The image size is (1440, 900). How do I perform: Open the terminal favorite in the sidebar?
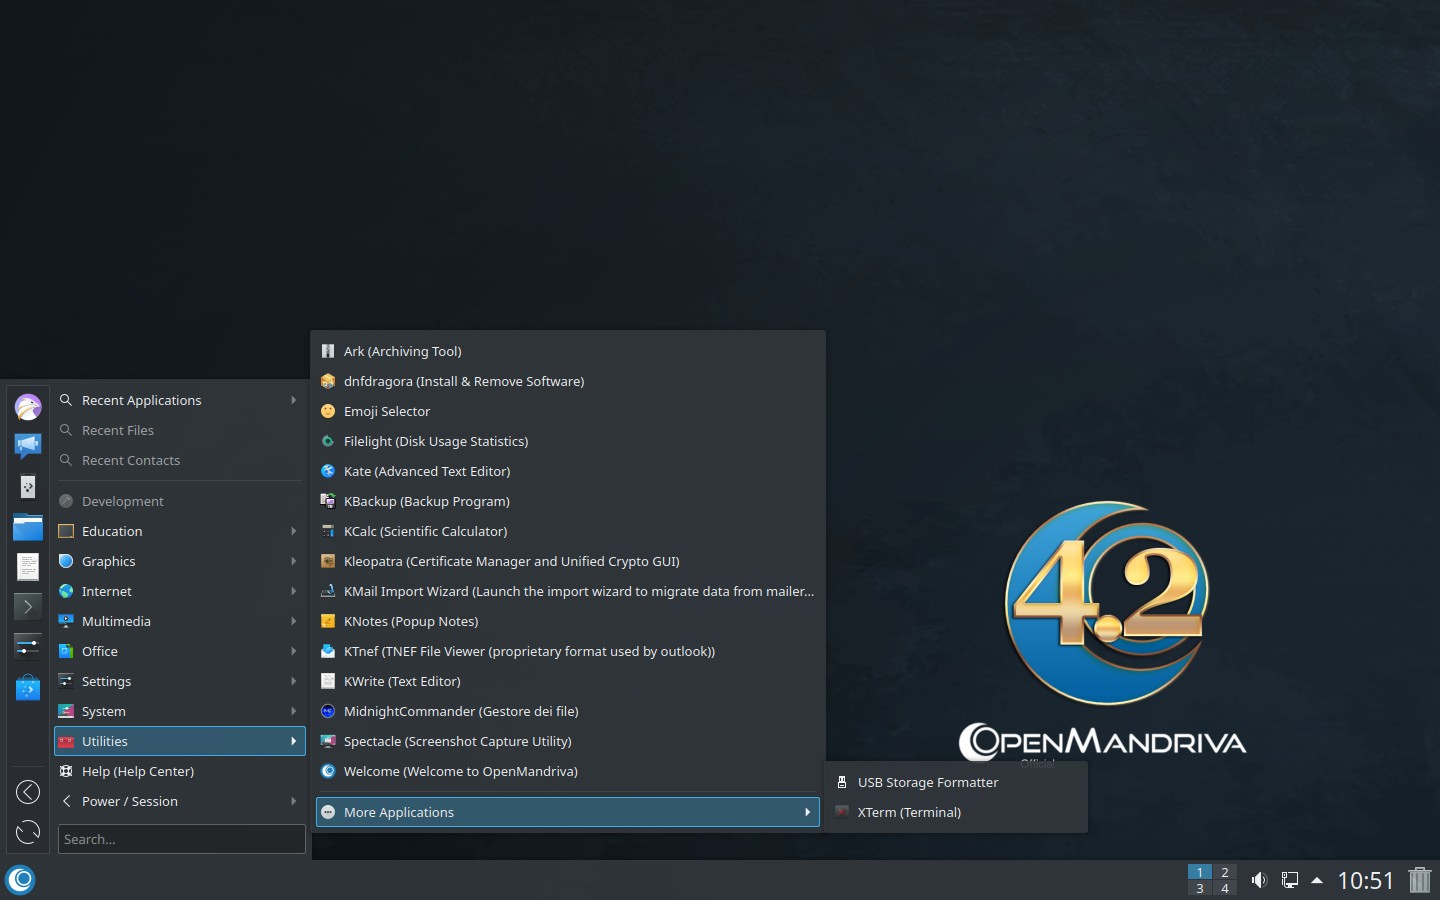[x=28, y=606]
